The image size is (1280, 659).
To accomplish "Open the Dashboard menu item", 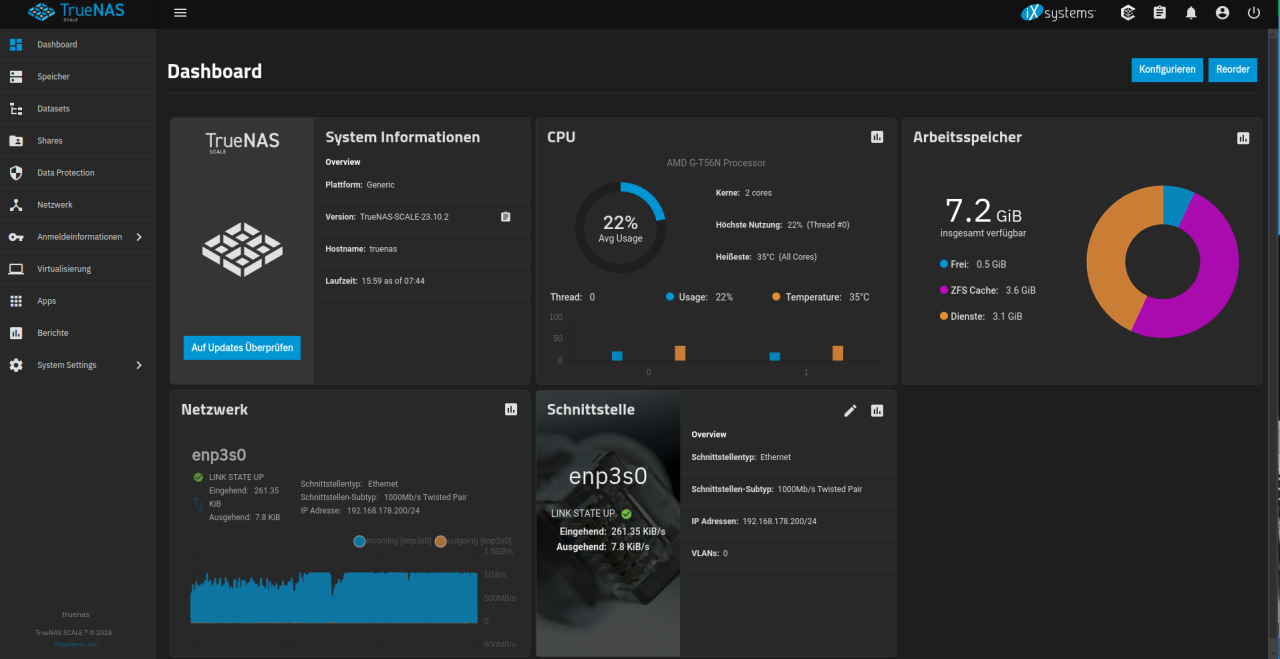I will tap(78, 45).
